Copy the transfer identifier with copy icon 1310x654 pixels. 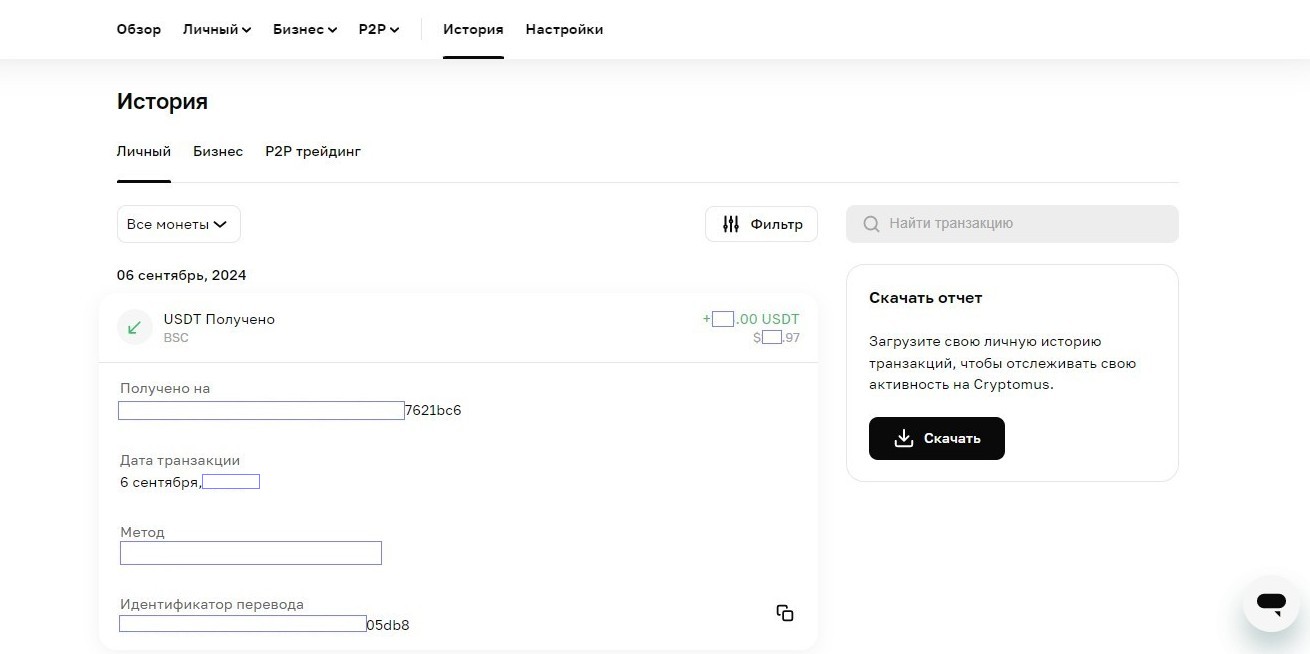[785, 613]
